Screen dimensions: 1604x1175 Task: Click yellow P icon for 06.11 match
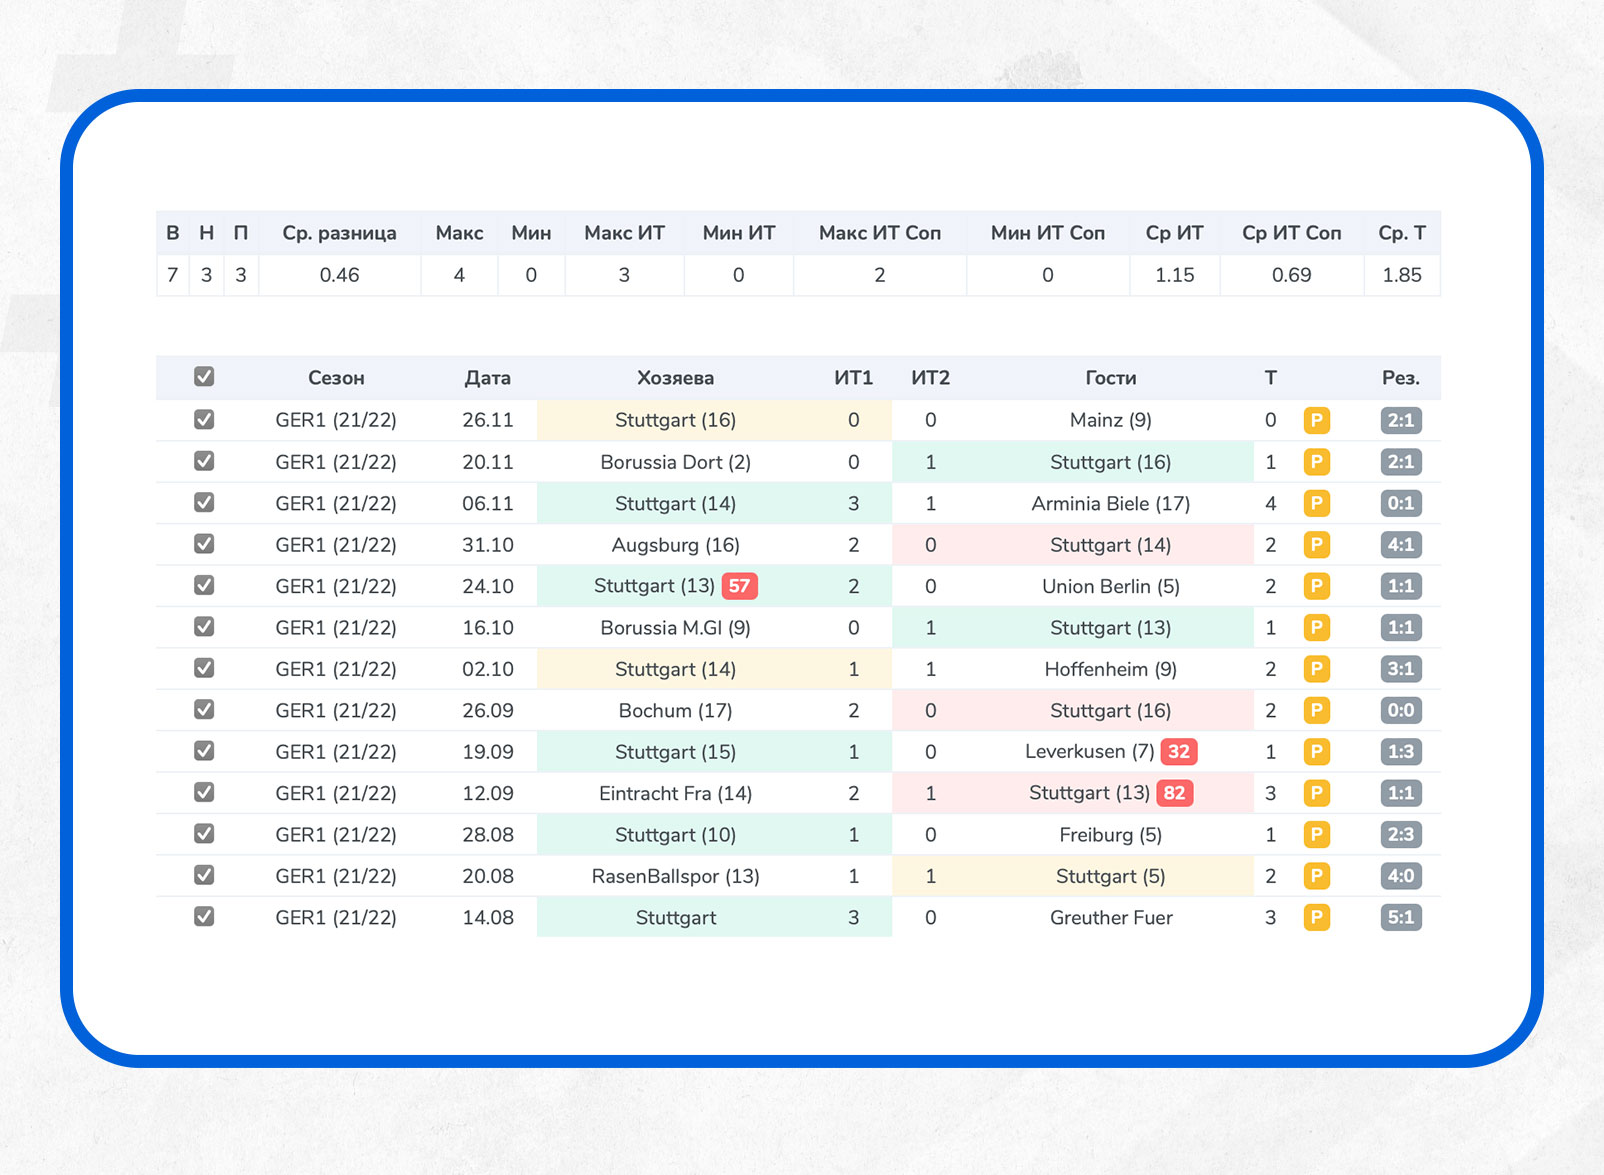(1316, 504)
